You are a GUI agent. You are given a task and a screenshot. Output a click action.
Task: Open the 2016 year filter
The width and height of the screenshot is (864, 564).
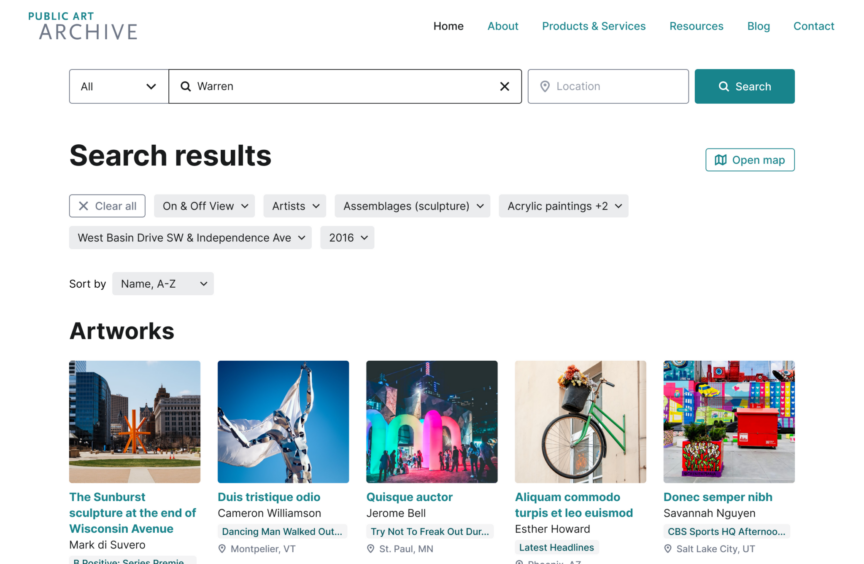(347, 238)
